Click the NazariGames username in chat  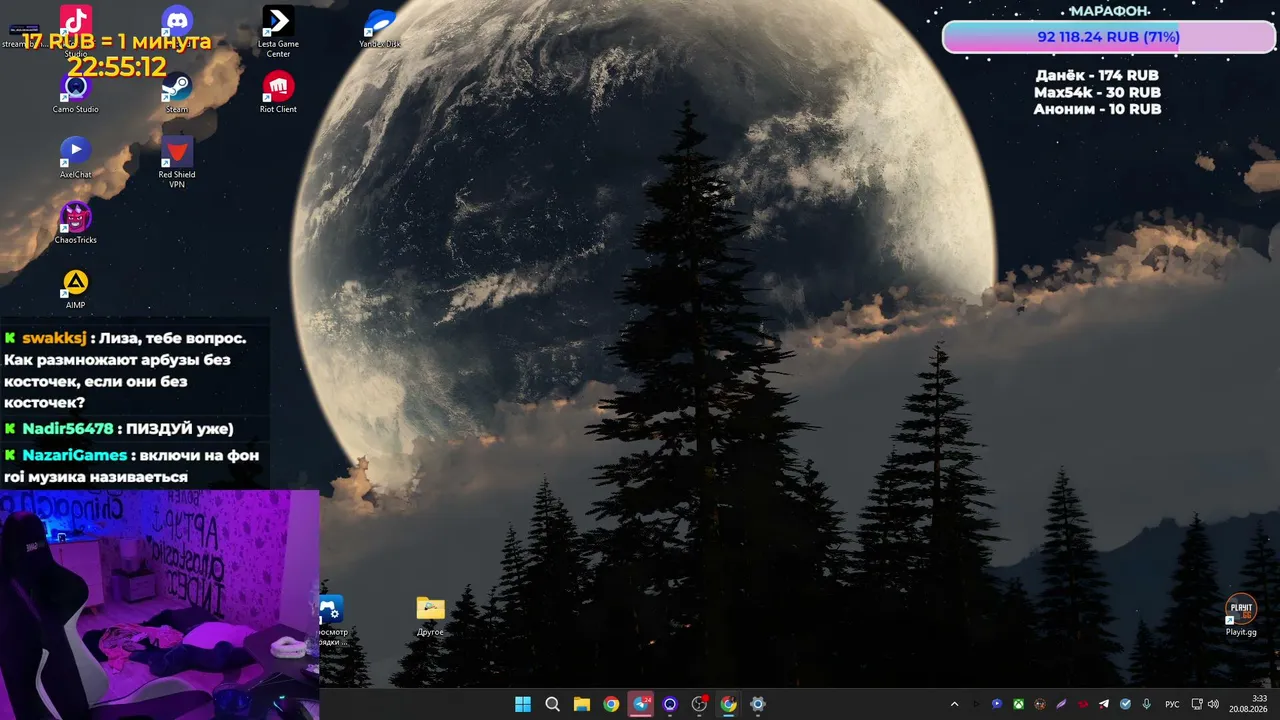(75, 455)
